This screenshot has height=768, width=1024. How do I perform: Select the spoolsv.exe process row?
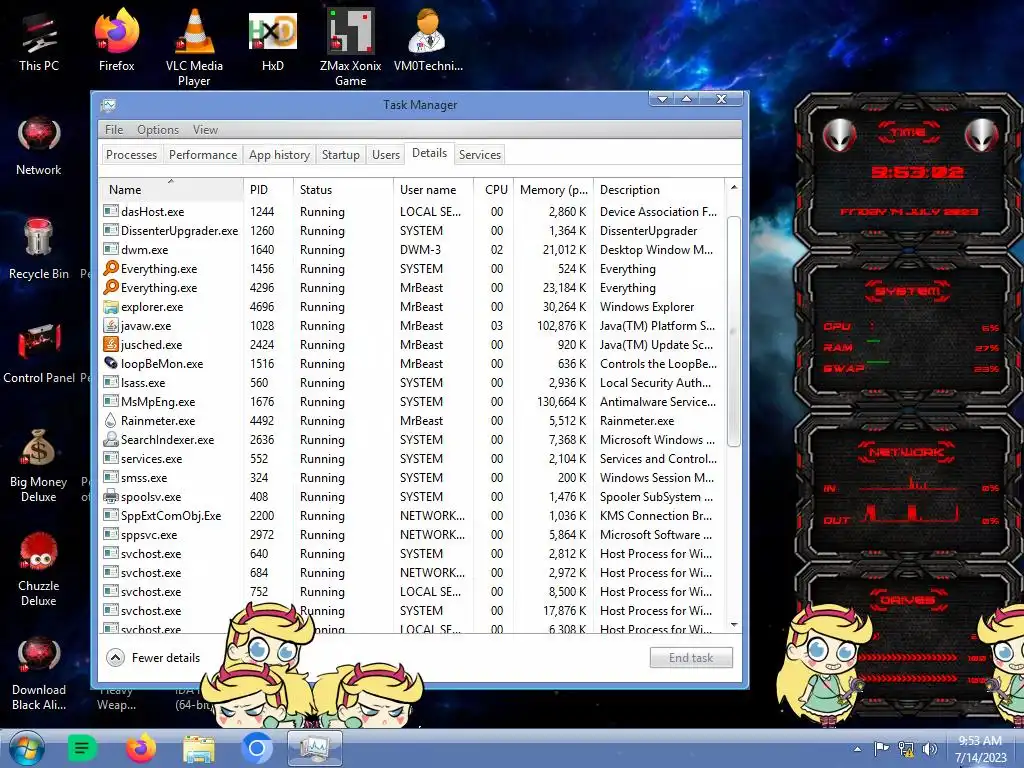(411, 496)
